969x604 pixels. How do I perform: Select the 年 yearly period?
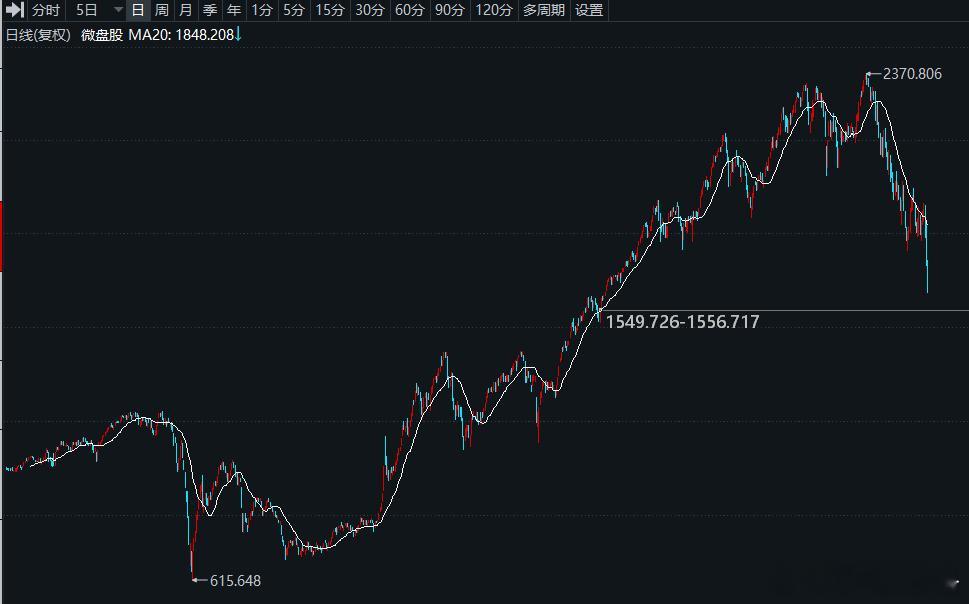click(234, 10)
